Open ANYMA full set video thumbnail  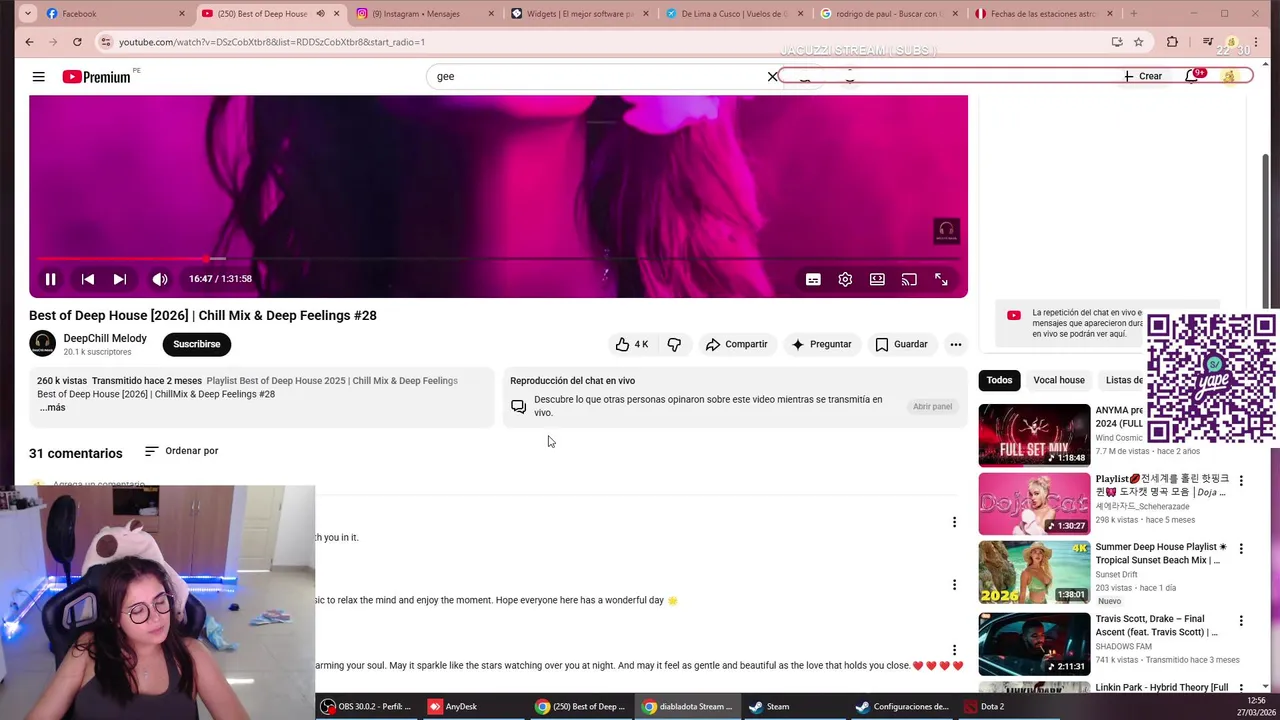[1034, 435]
